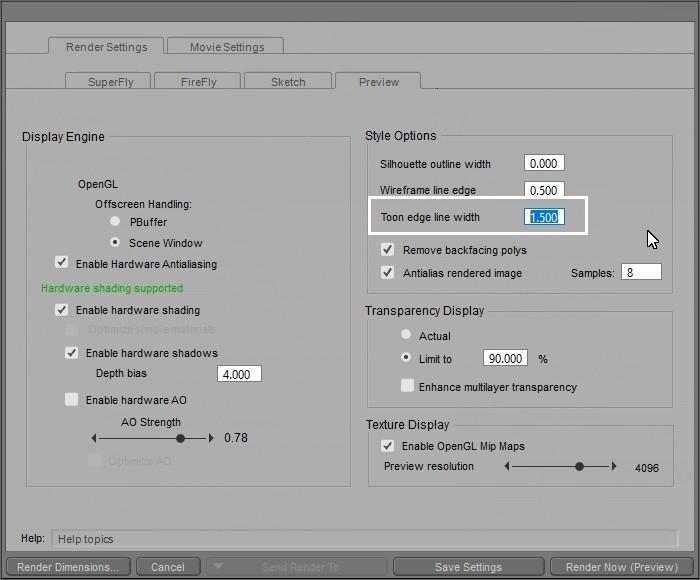
Task: Switch to the Movie Settings tab
Action: tap(223, 47)
